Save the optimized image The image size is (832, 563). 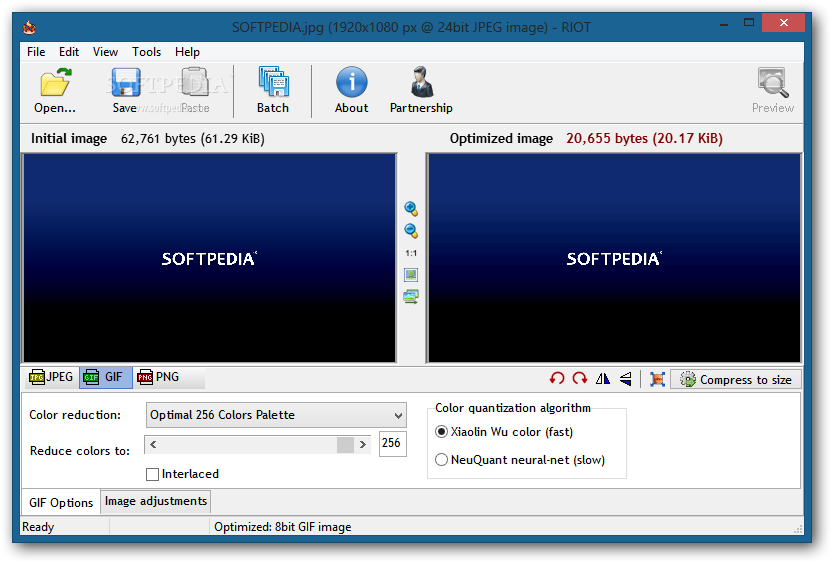click(x=125, y=90)
